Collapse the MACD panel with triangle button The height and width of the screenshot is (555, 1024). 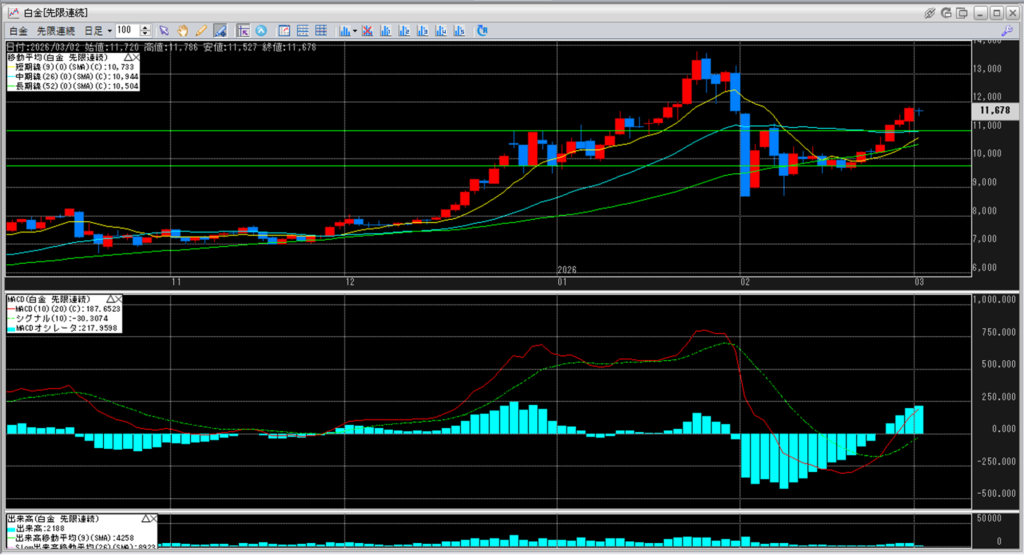point(109,299)
